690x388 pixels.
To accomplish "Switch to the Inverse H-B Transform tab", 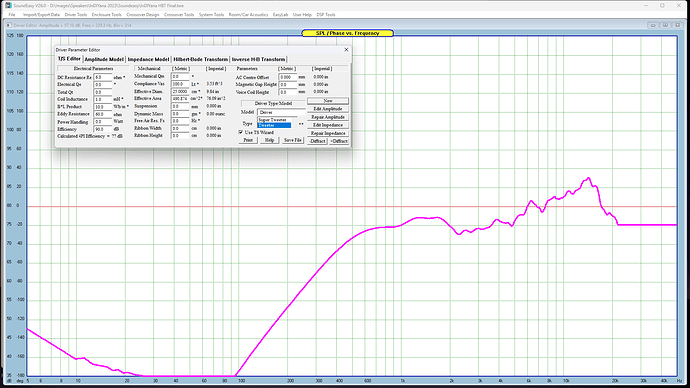I will pos(258,59).
